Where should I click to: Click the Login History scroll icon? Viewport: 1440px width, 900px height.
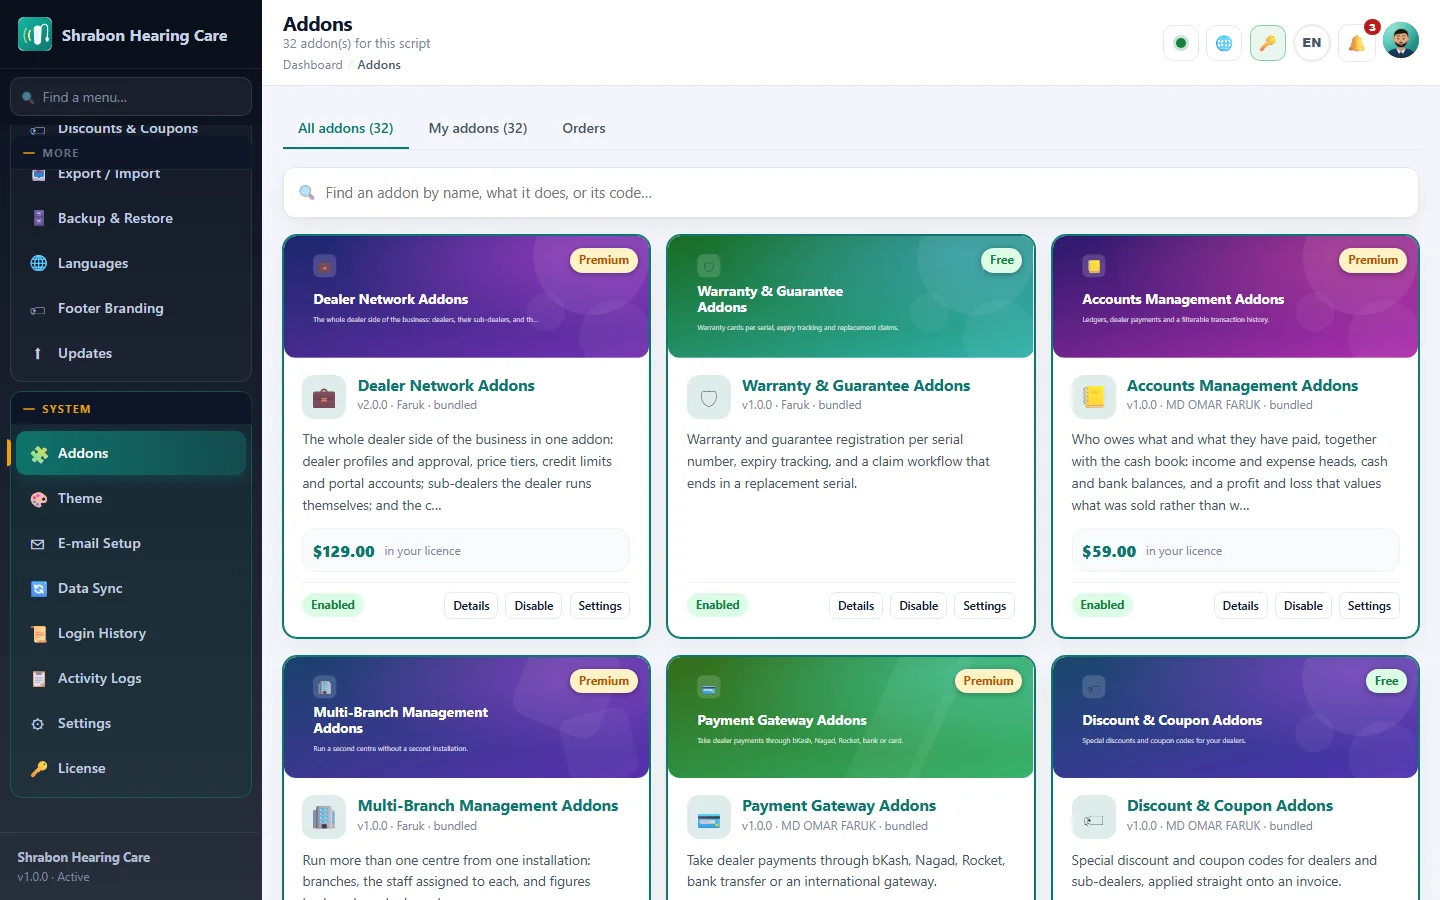39,634
